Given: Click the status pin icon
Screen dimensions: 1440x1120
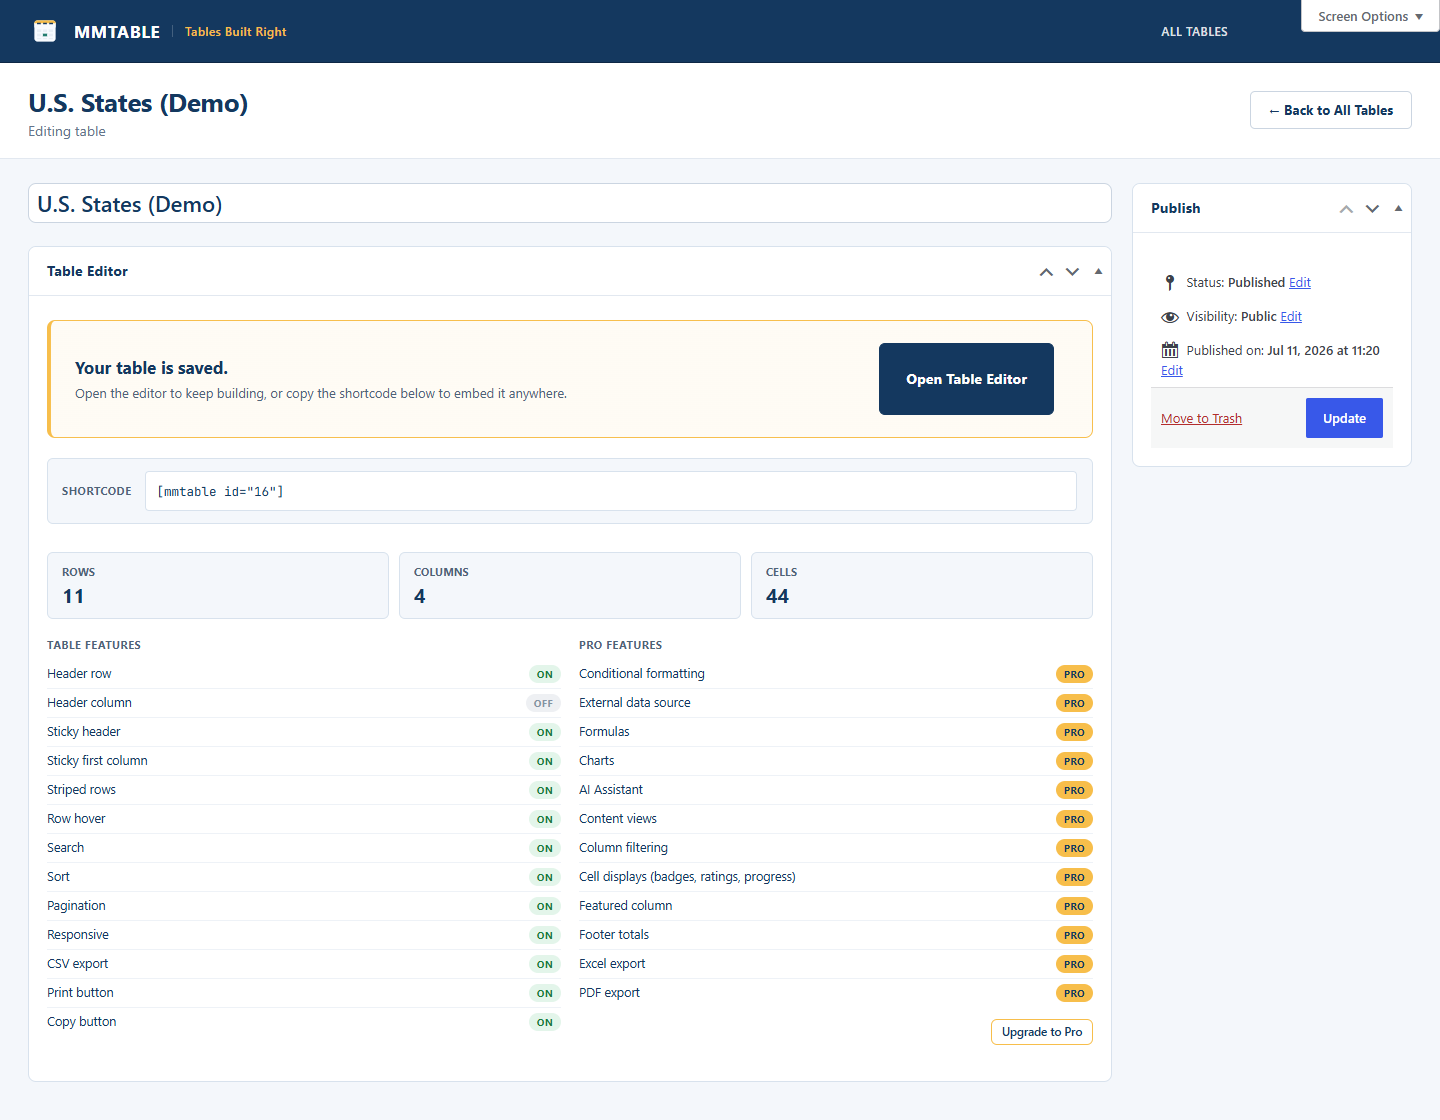Looking at the screenshot, I should [1170, 283].
